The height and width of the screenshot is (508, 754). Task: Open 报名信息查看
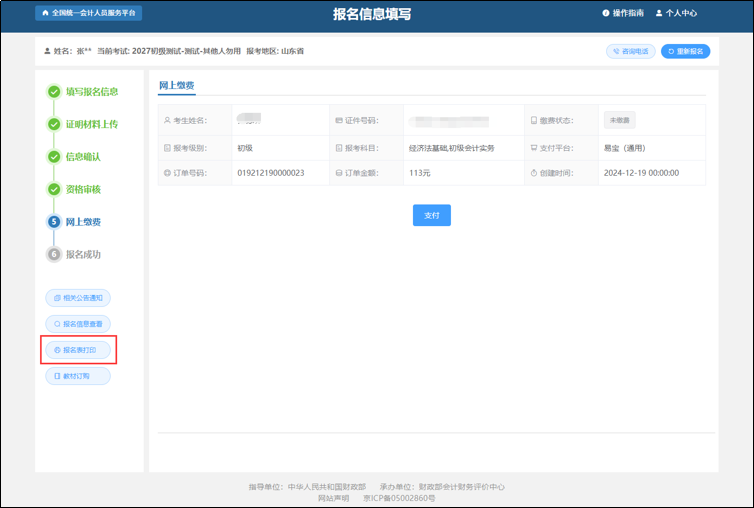tap(78, 324)
